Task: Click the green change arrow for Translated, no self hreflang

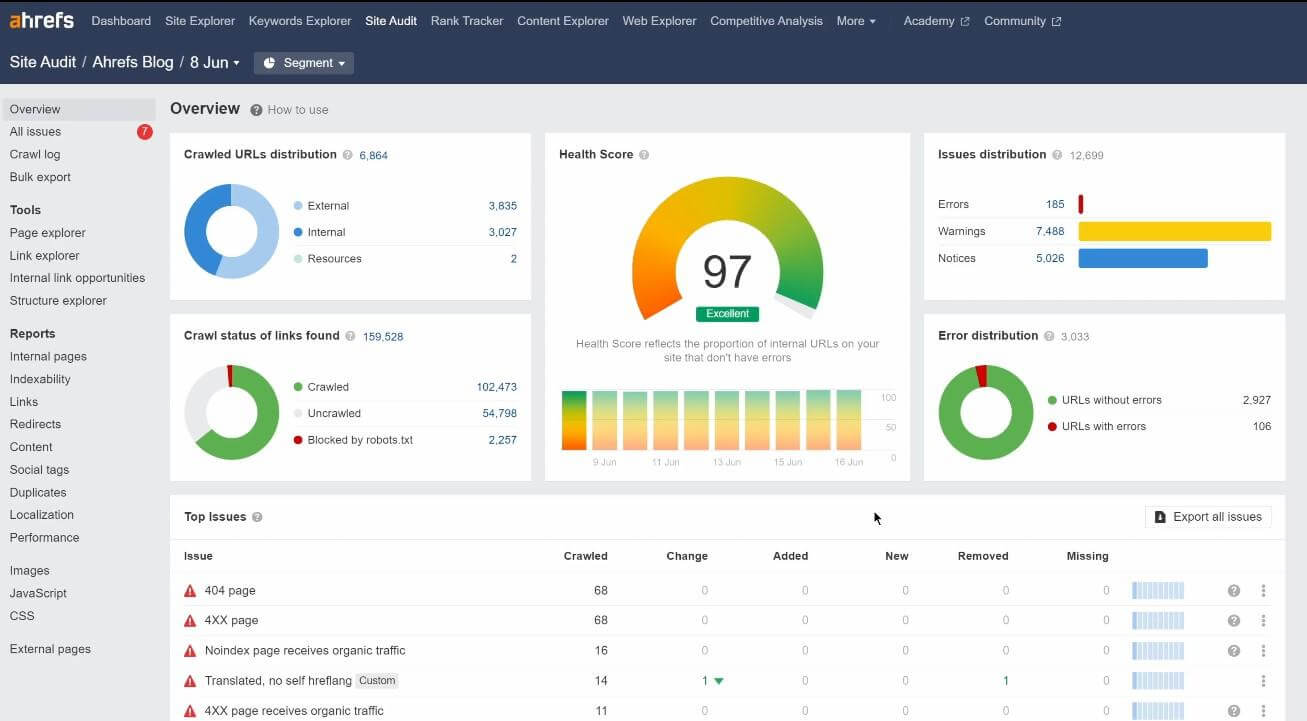Action: pos(719,681)
